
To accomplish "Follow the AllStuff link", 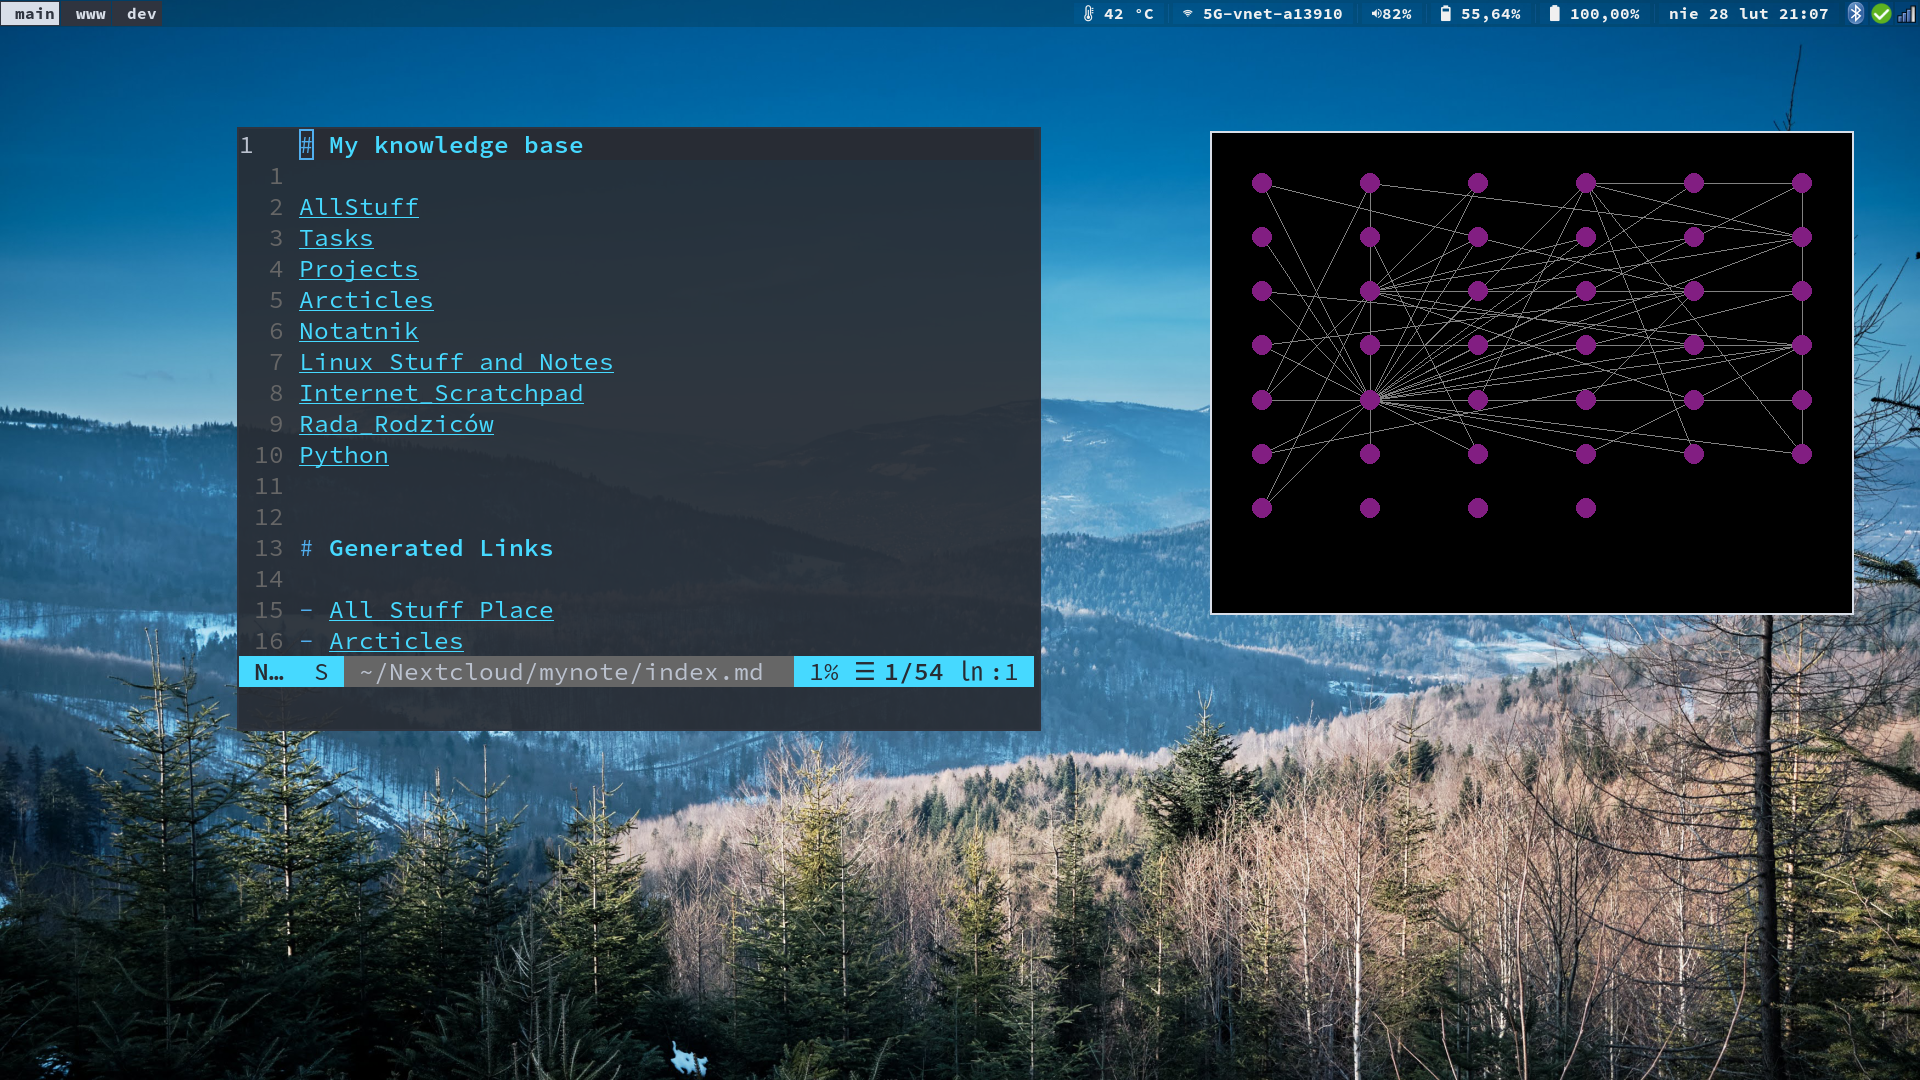I will click(x=358, y=207).
